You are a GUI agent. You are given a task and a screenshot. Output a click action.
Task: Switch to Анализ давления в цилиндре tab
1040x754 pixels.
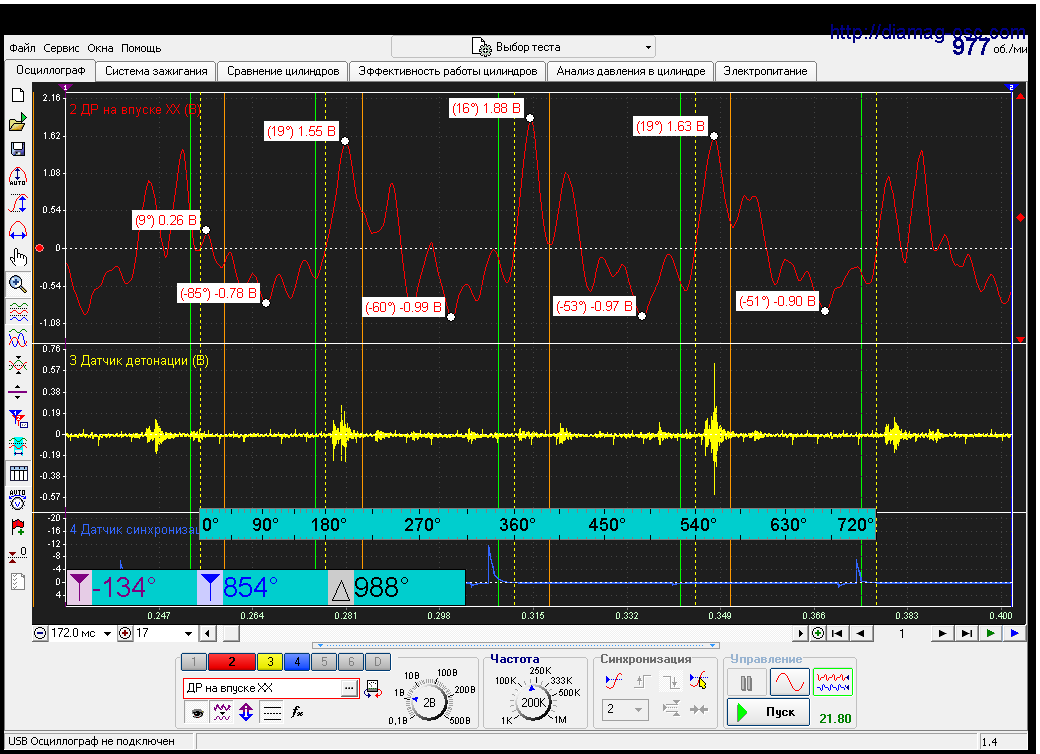pos(631,71)
